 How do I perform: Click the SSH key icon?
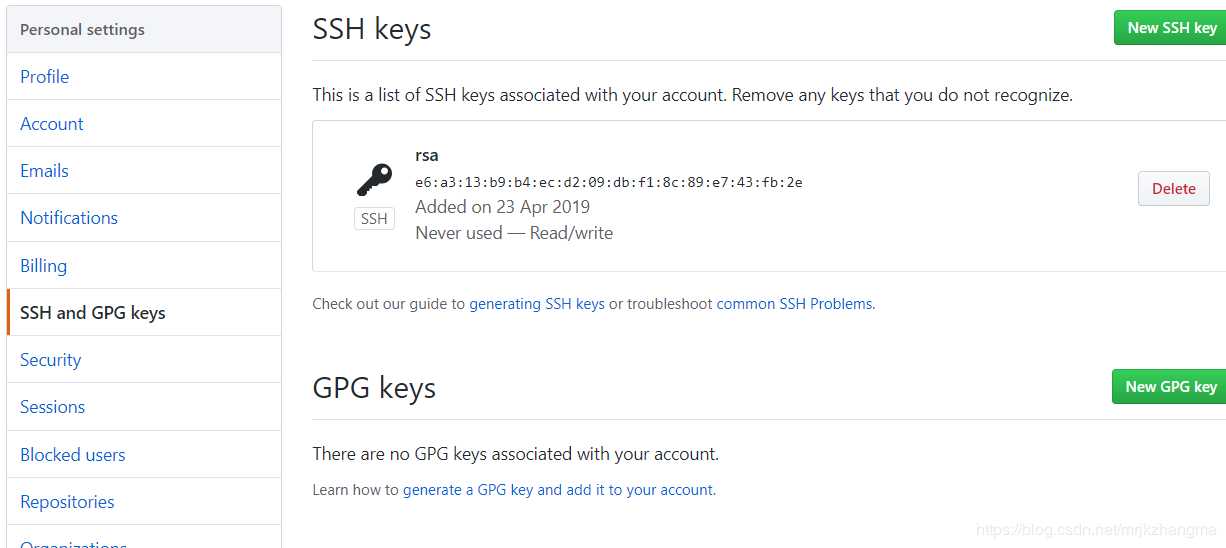click(x=374, y=180)
